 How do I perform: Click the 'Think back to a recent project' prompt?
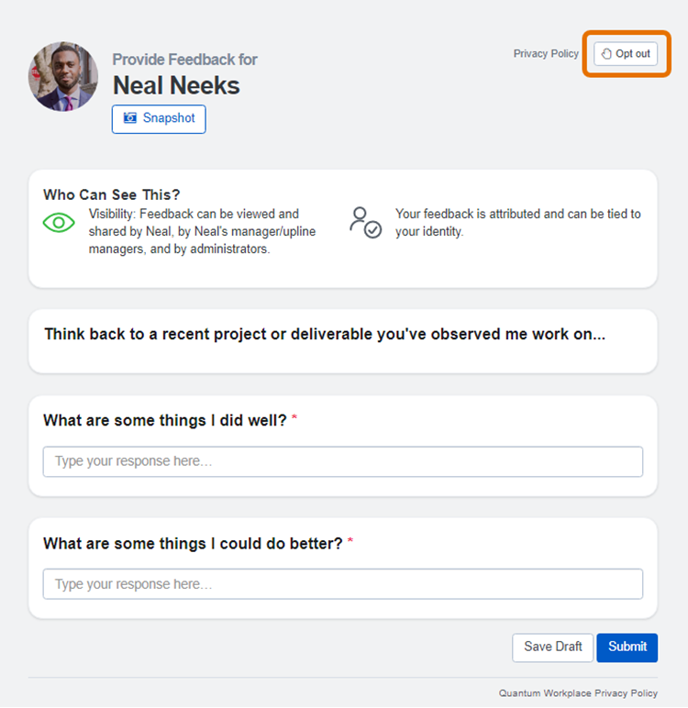point(325,334)
